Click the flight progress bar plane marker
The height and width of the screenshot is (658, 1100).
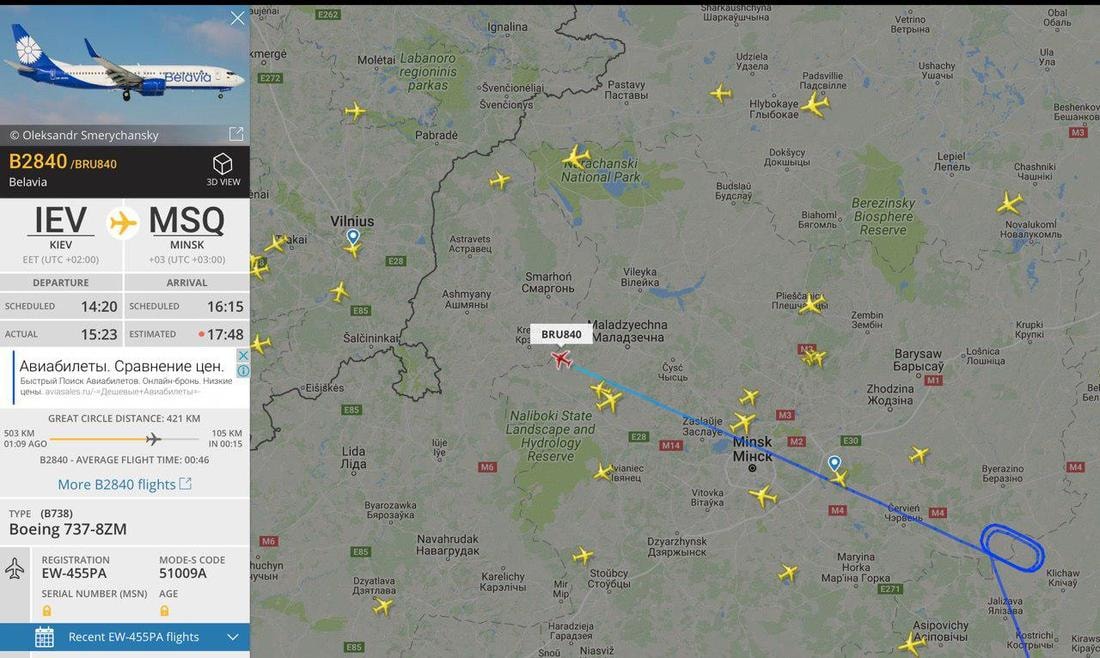(x=153, y=439)
